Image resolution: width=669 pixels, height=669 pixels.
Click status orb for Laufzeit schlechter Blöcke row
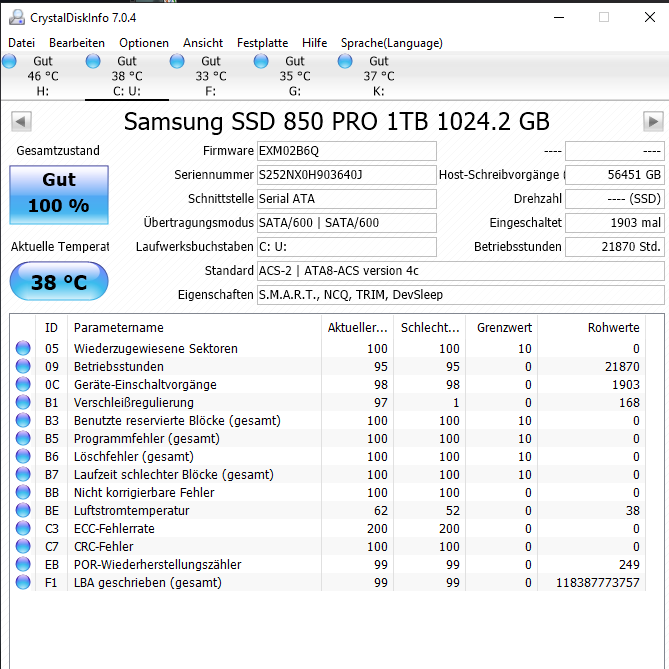(x=23, y=474)
